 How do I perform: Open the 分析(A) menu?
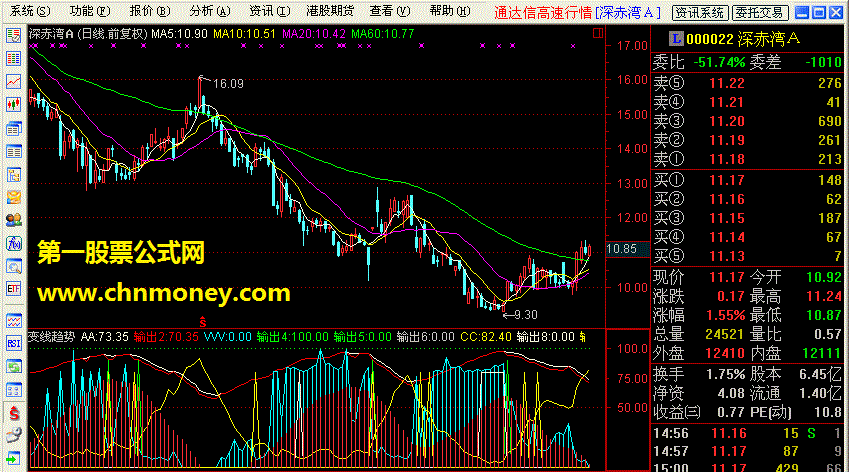point(210,11)
